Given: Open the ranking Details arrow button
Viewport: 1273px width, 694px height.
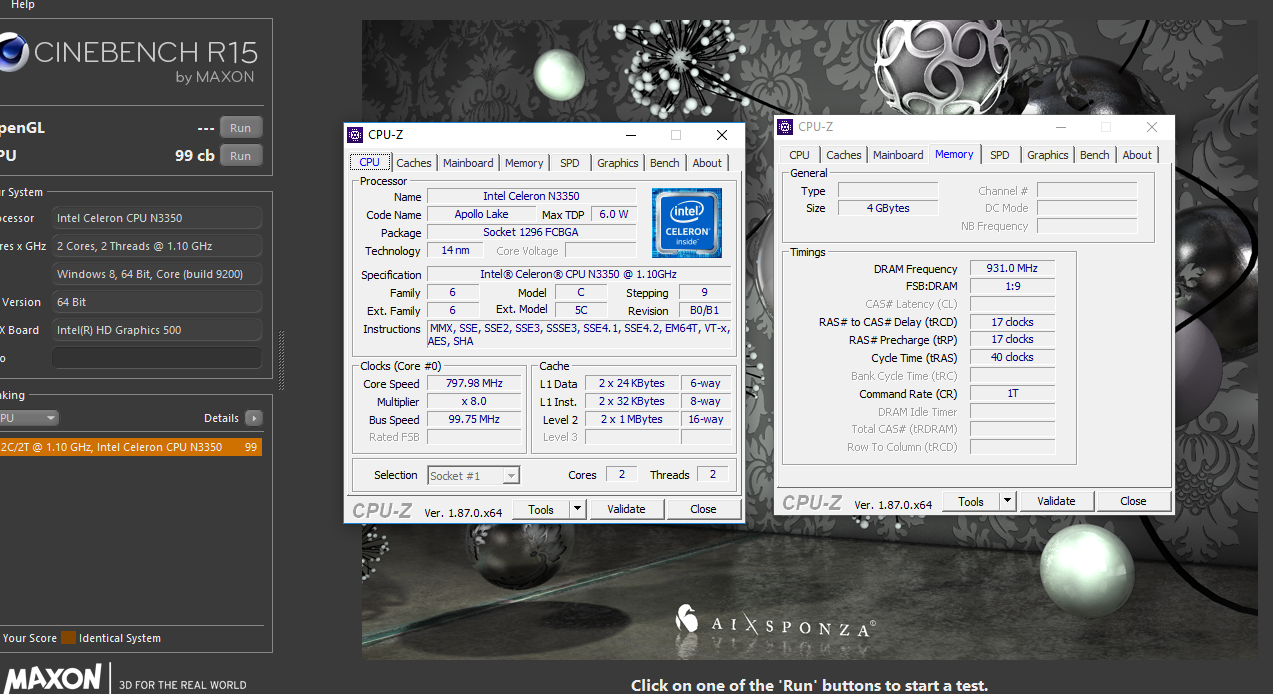Looking at the screenshot, I should (x=253, y=418).
